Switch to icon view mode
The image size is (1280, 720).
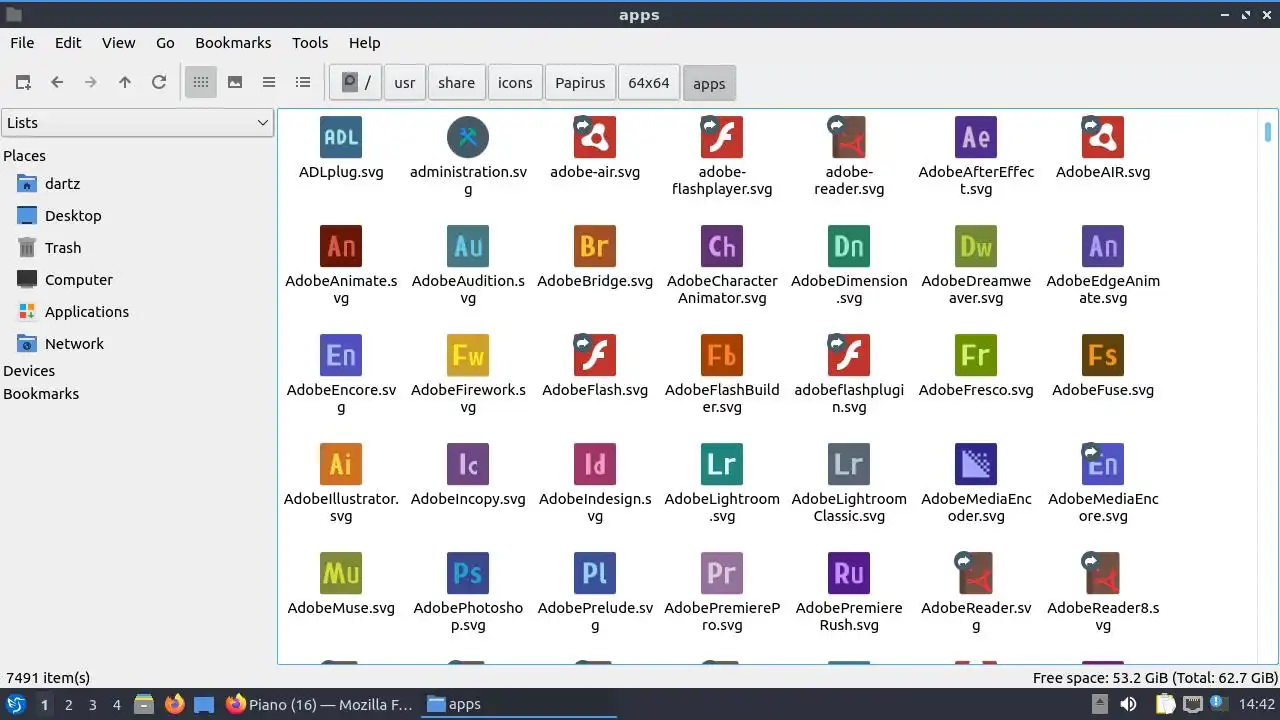coord(201,82)
